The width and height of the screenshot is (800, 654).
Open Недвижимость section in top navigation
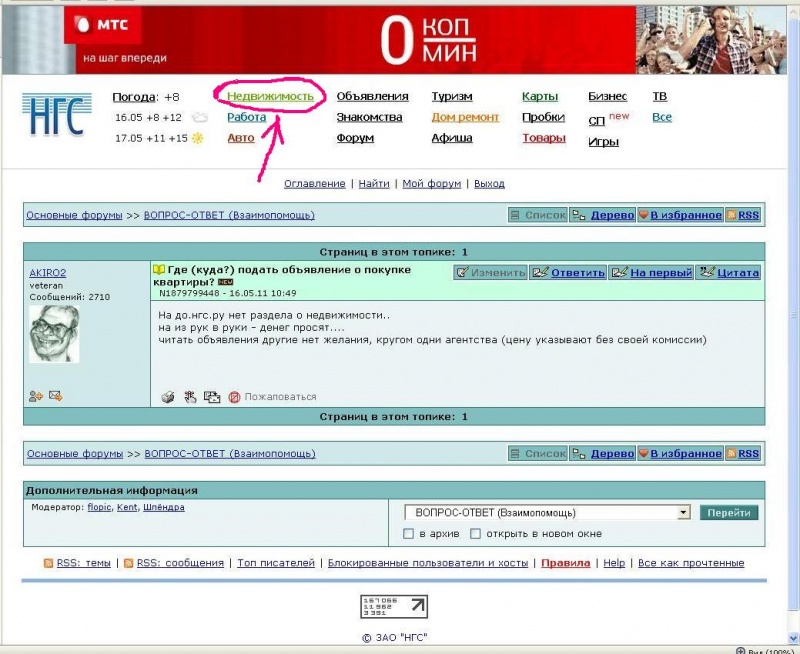click(x=270, y=97)
